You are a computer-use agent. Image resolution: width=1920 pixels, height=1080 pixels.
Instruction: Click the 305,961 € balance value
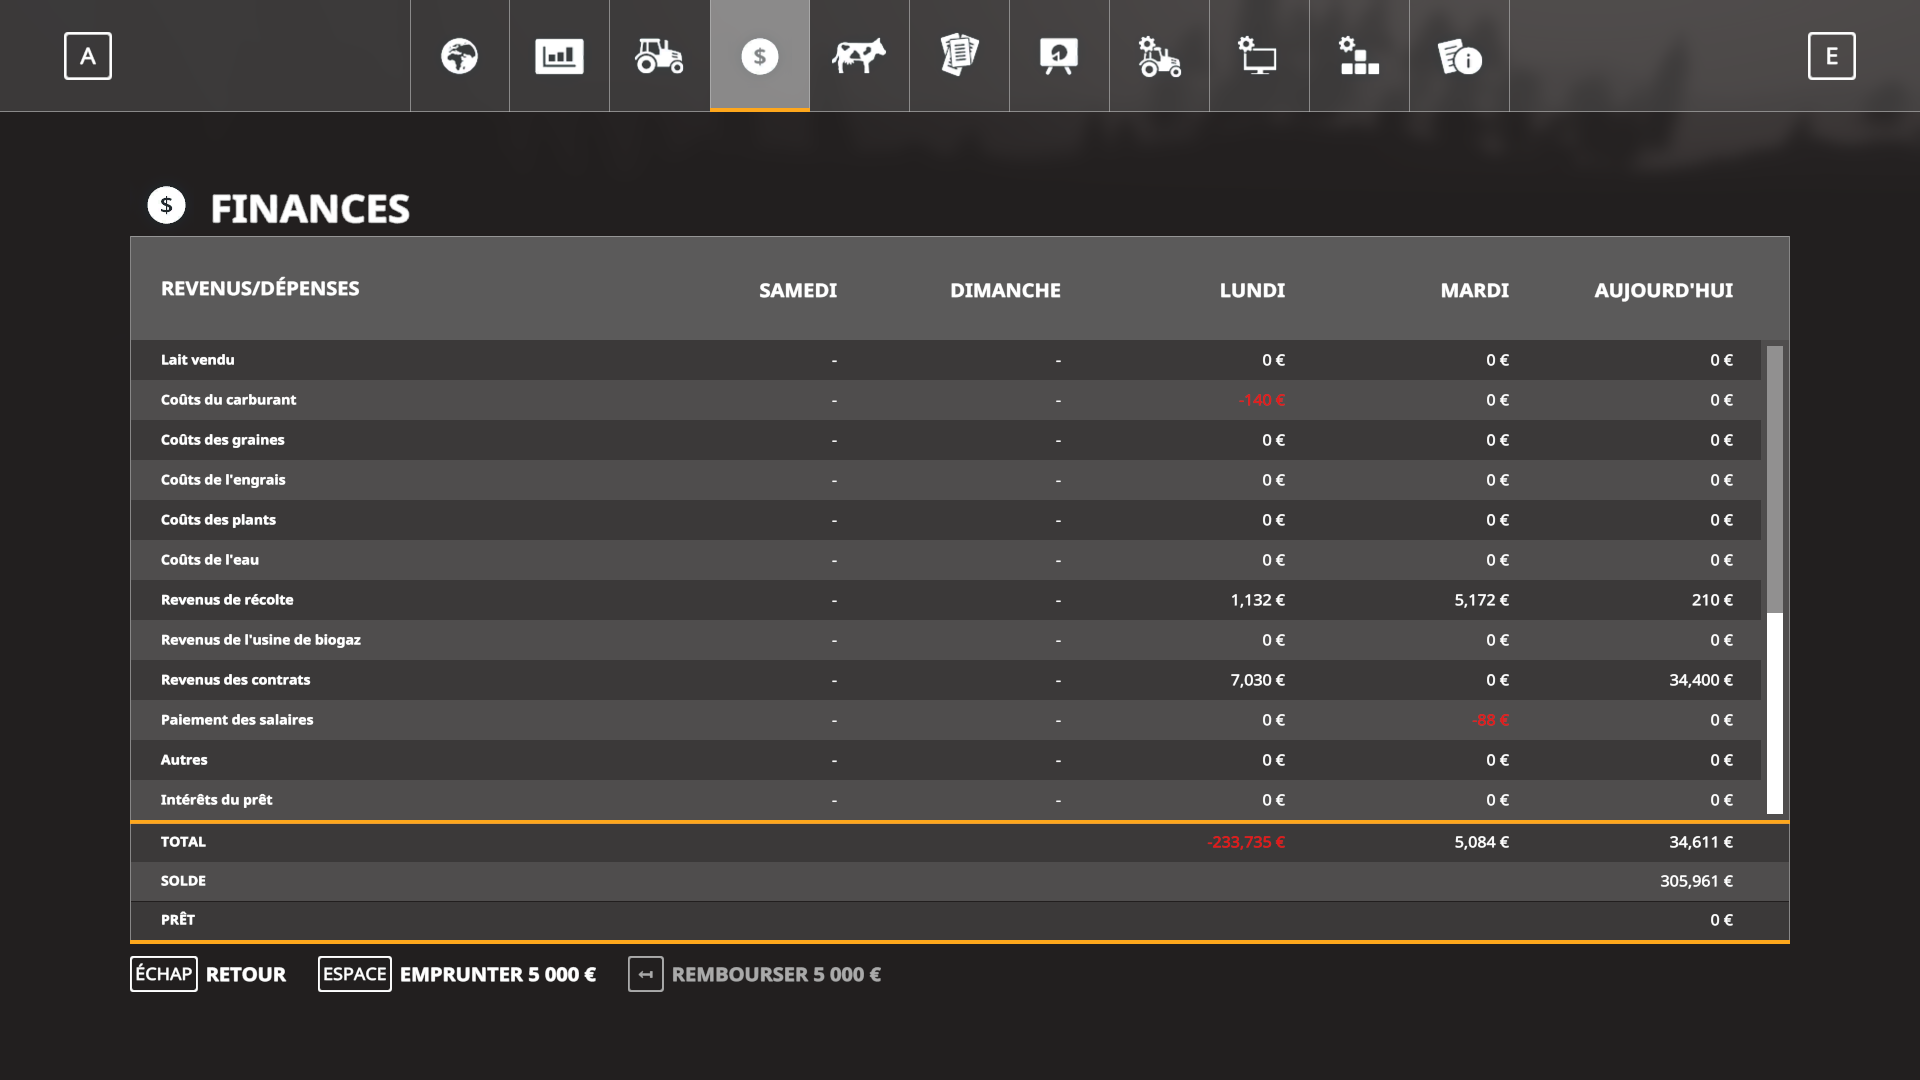click(1697, 881)
